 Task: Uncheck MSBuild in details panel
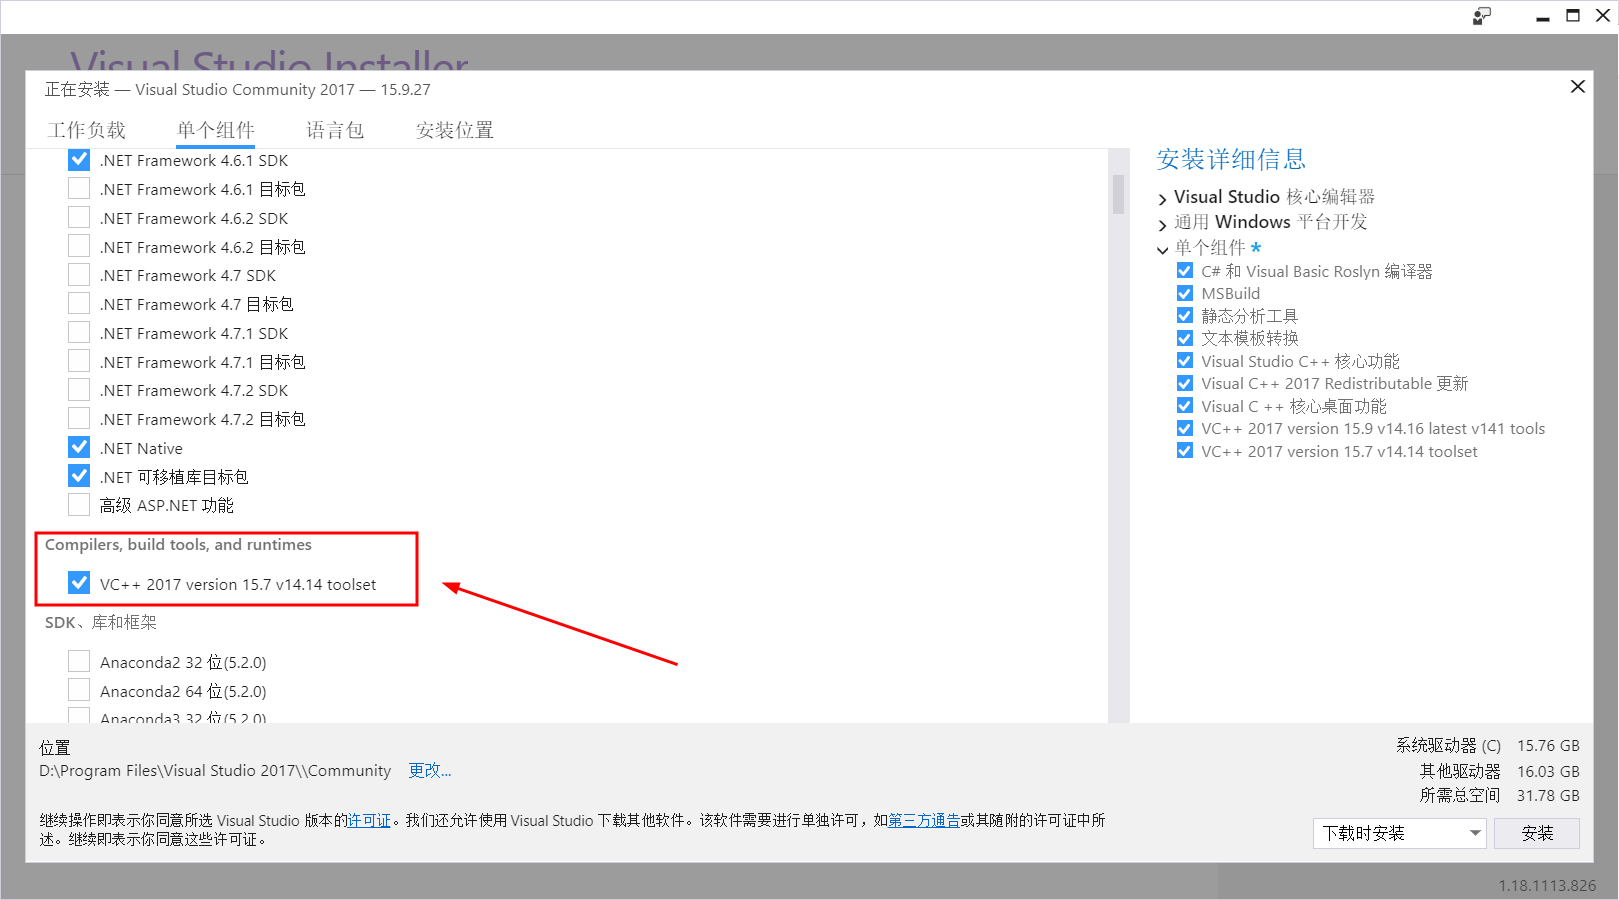pos(1185,293)
